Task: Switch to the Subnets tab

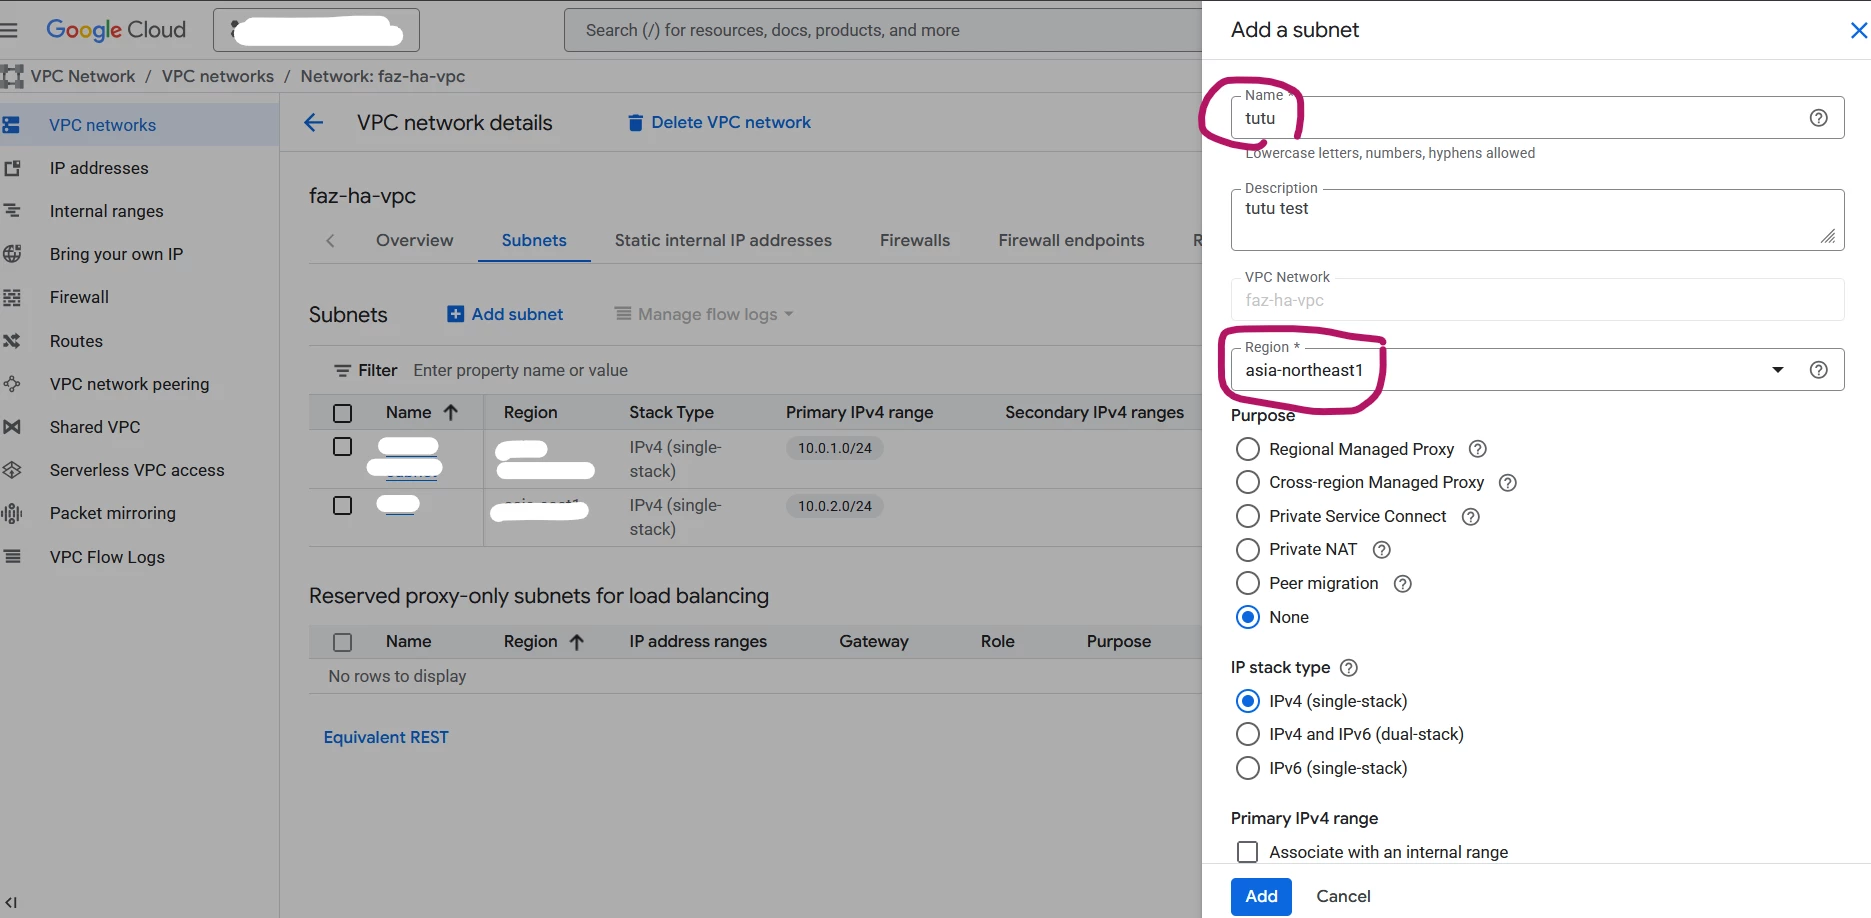Action: pos(534,240)
